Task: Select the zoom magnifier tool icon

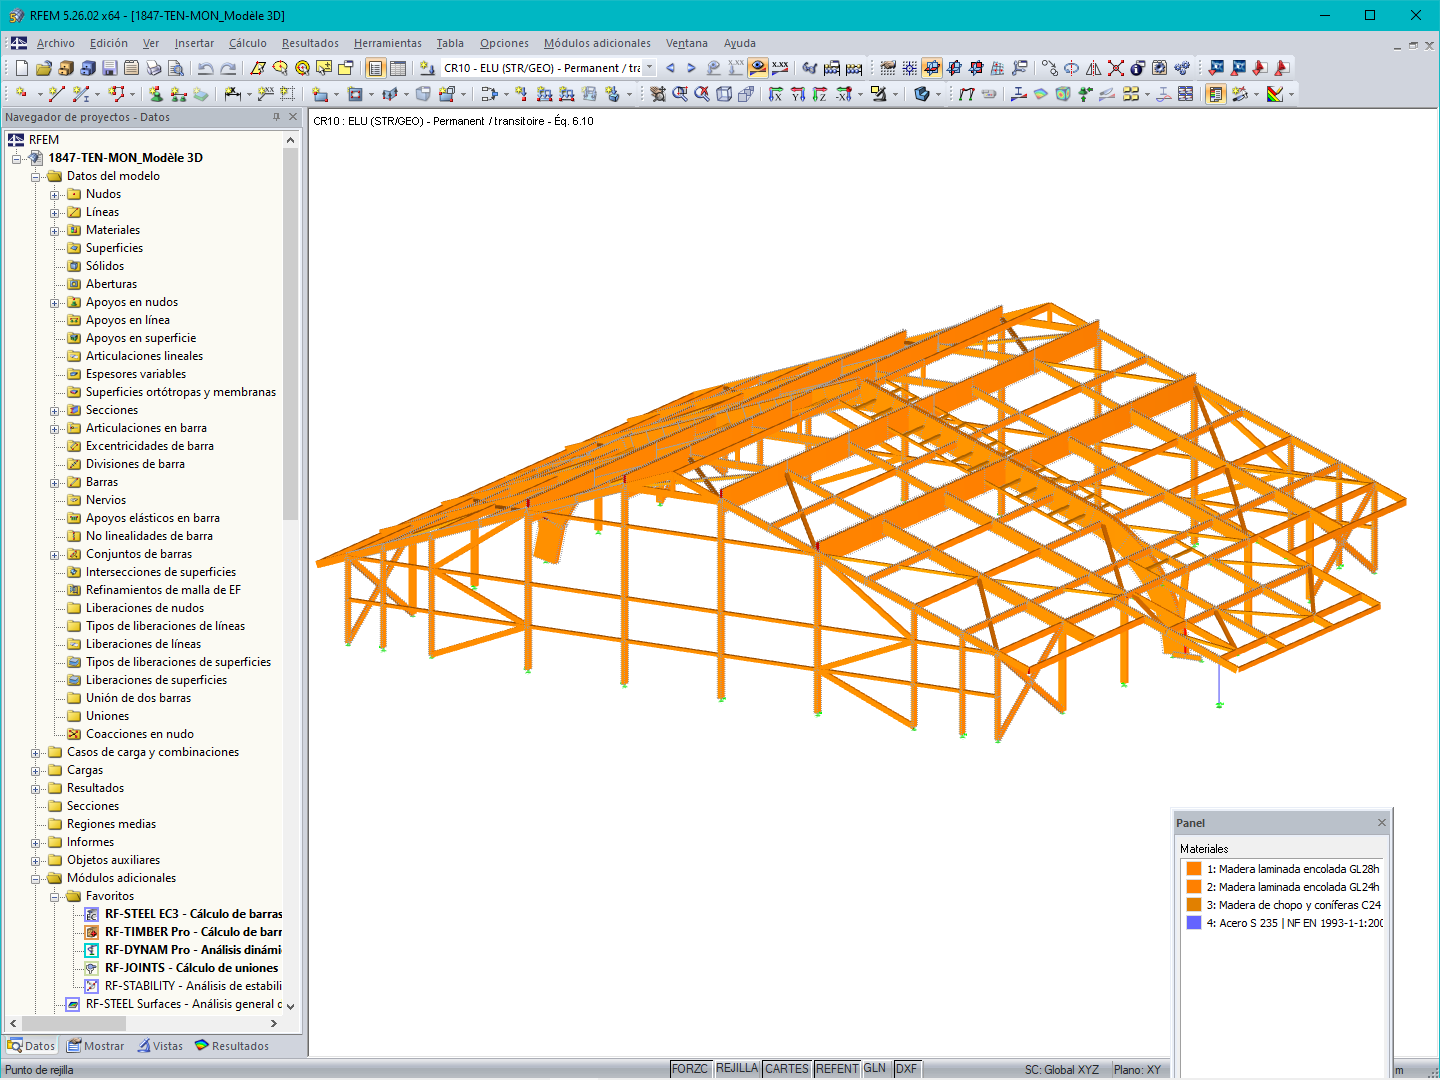Action: [680, 94]
